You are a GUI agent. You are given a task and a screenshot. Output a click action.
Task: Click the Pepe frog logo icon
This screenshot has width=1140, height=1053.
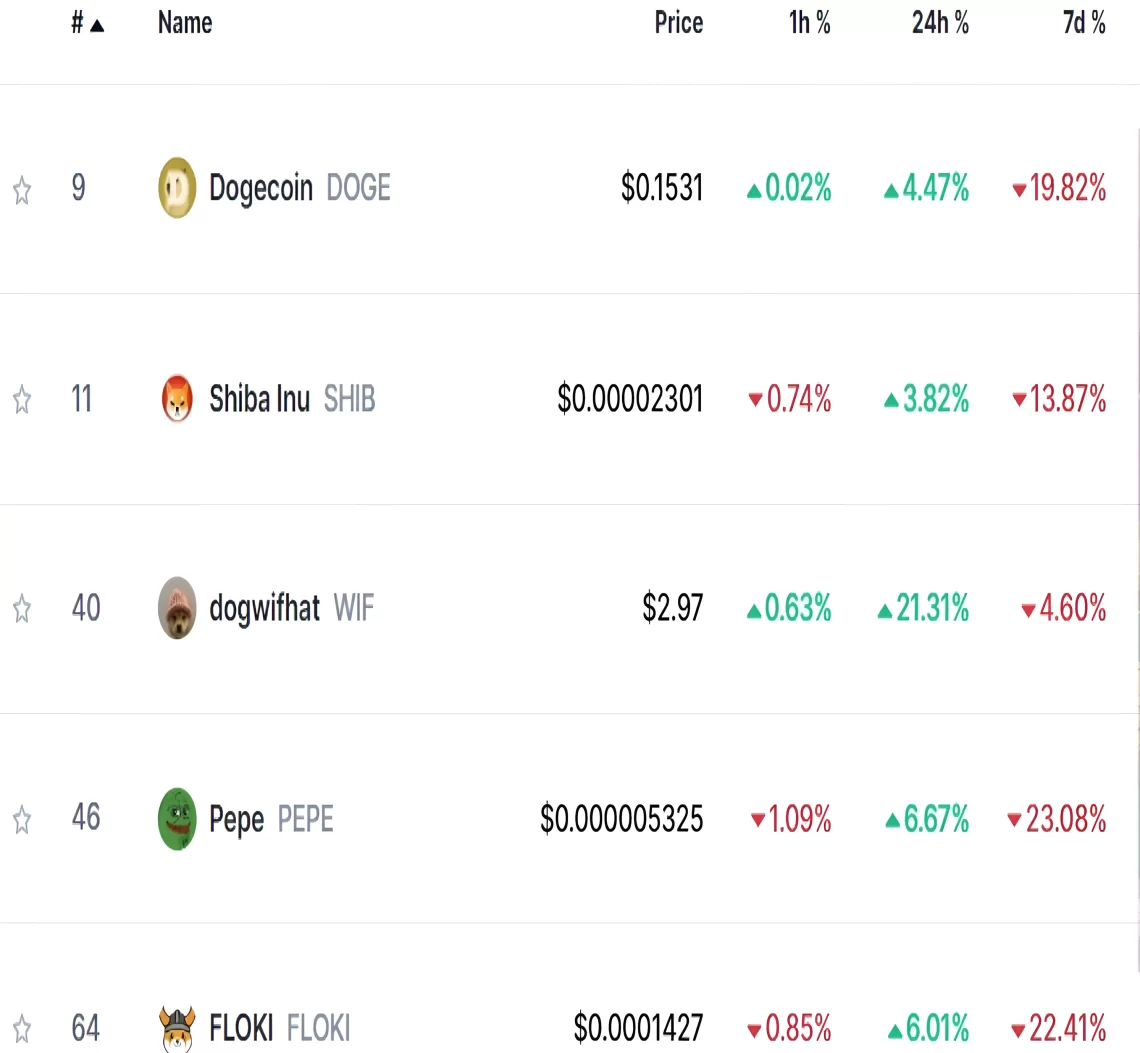point(177,819)
